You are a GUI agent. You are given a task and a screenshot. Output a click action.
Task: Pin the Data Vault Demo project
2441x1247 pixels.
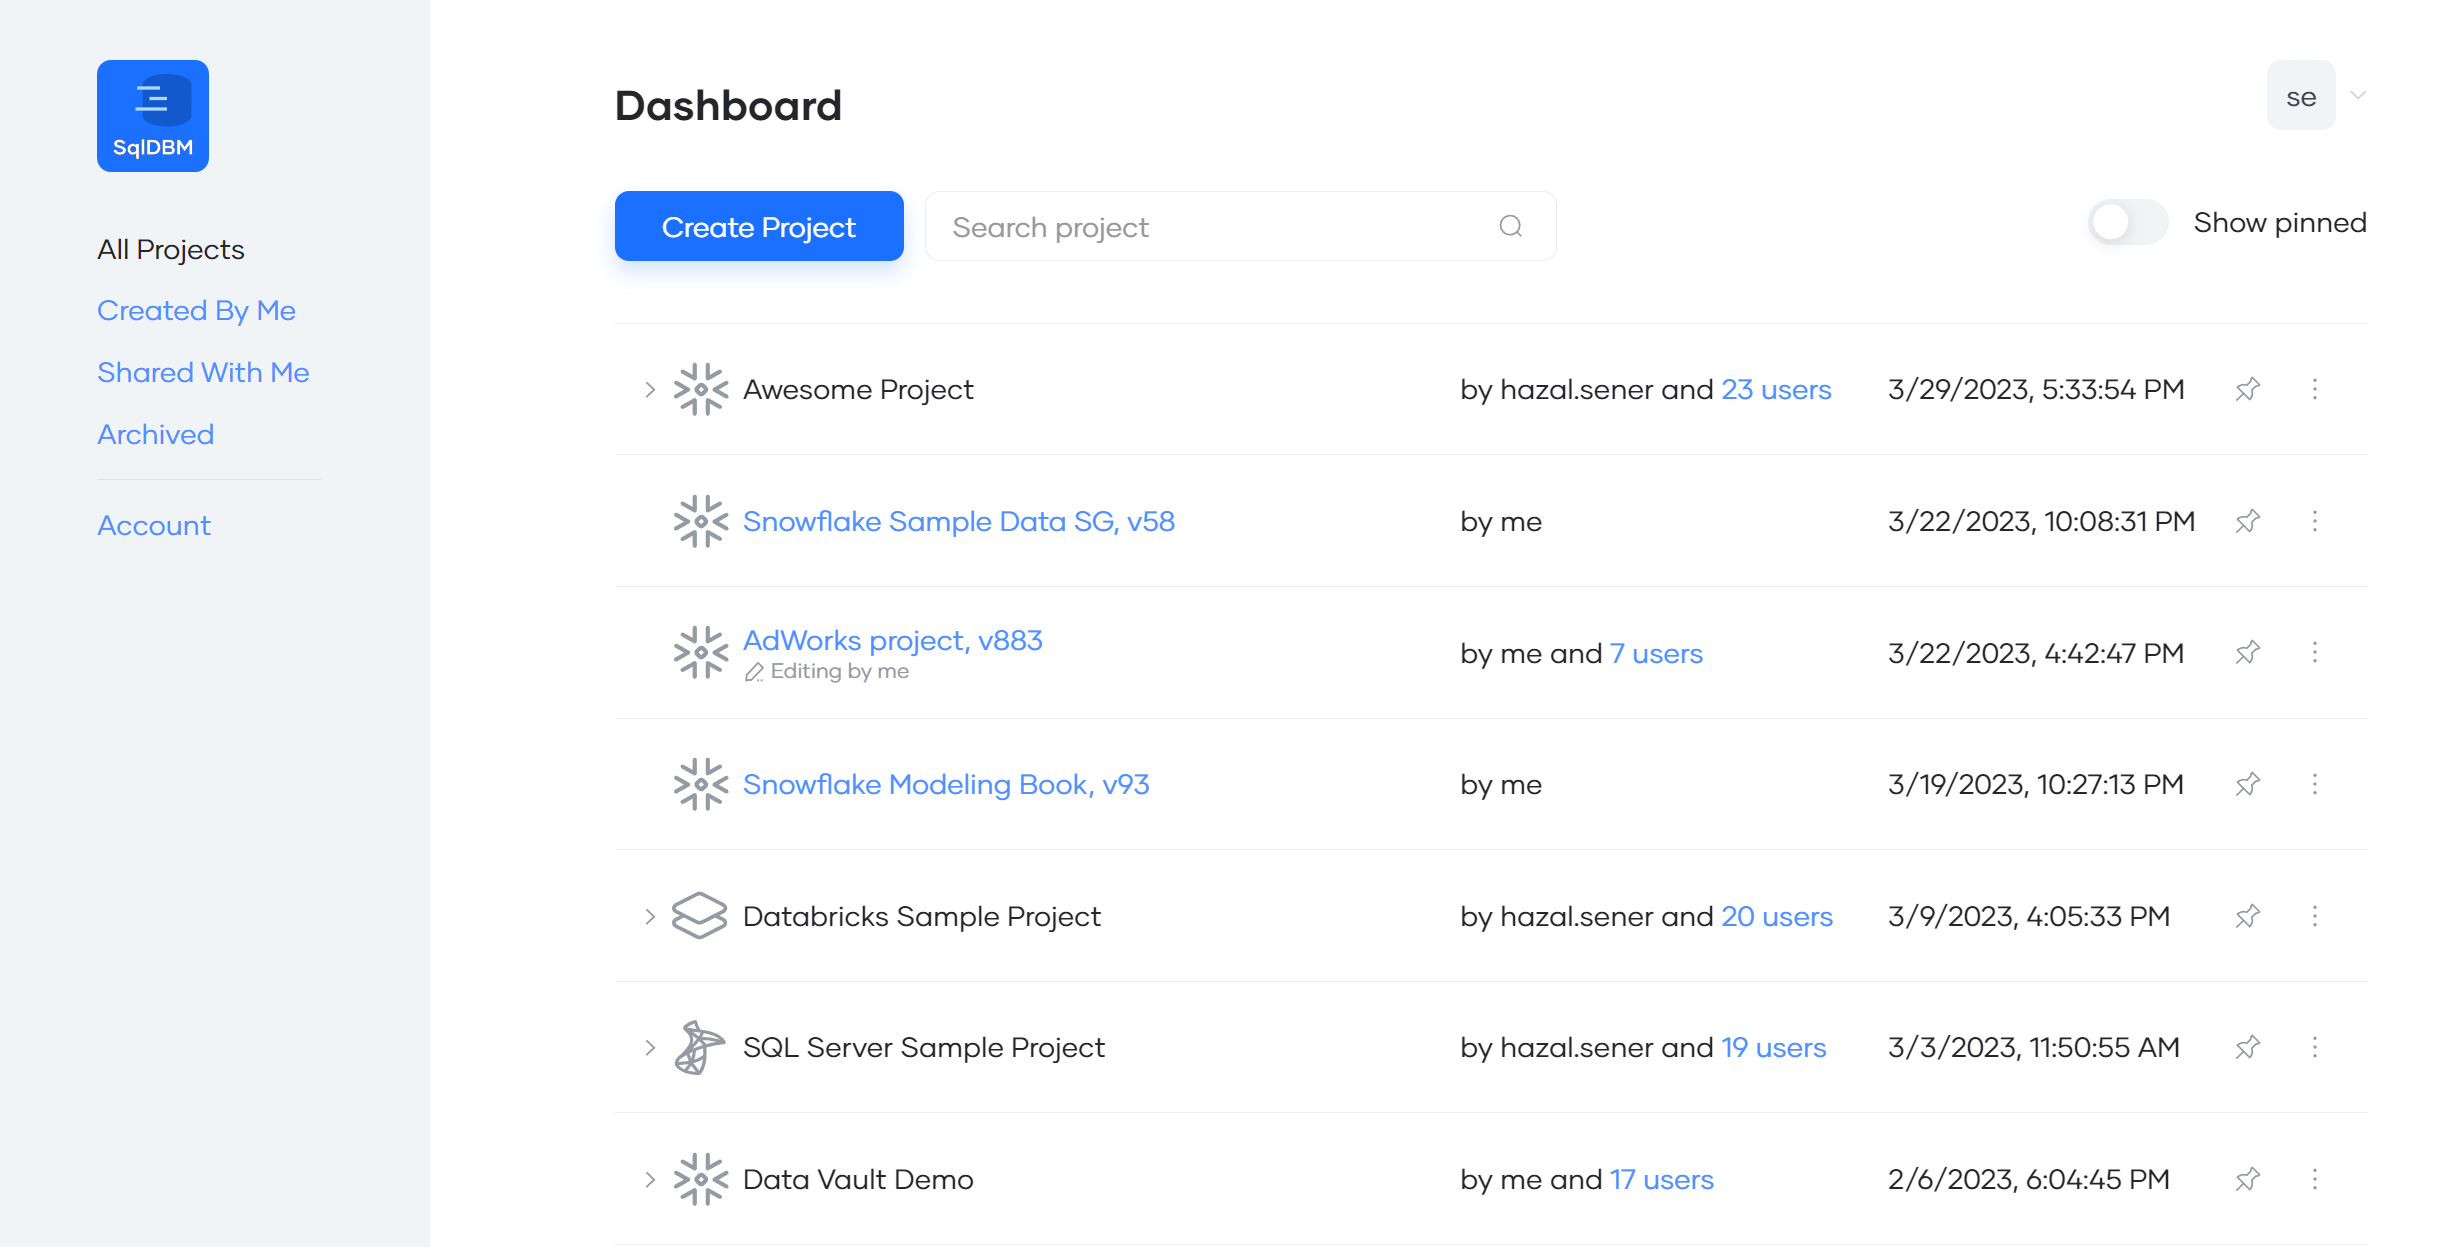2246,1179
